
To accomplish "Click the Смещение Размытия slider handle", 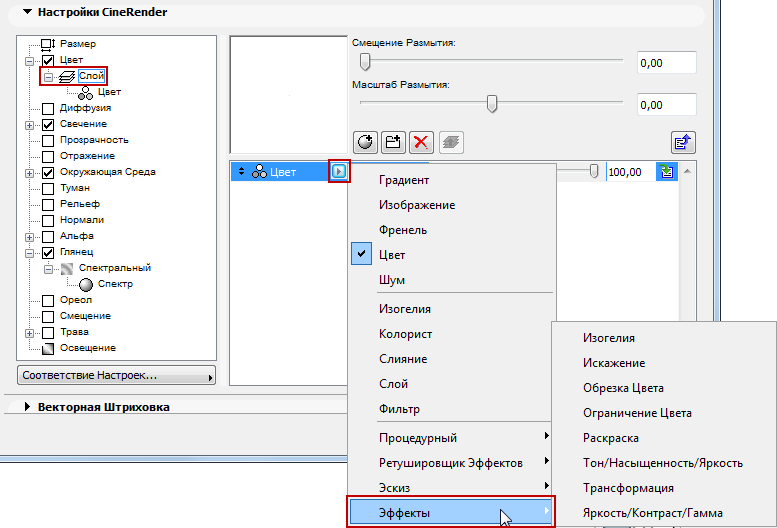I will click(365, 61).
